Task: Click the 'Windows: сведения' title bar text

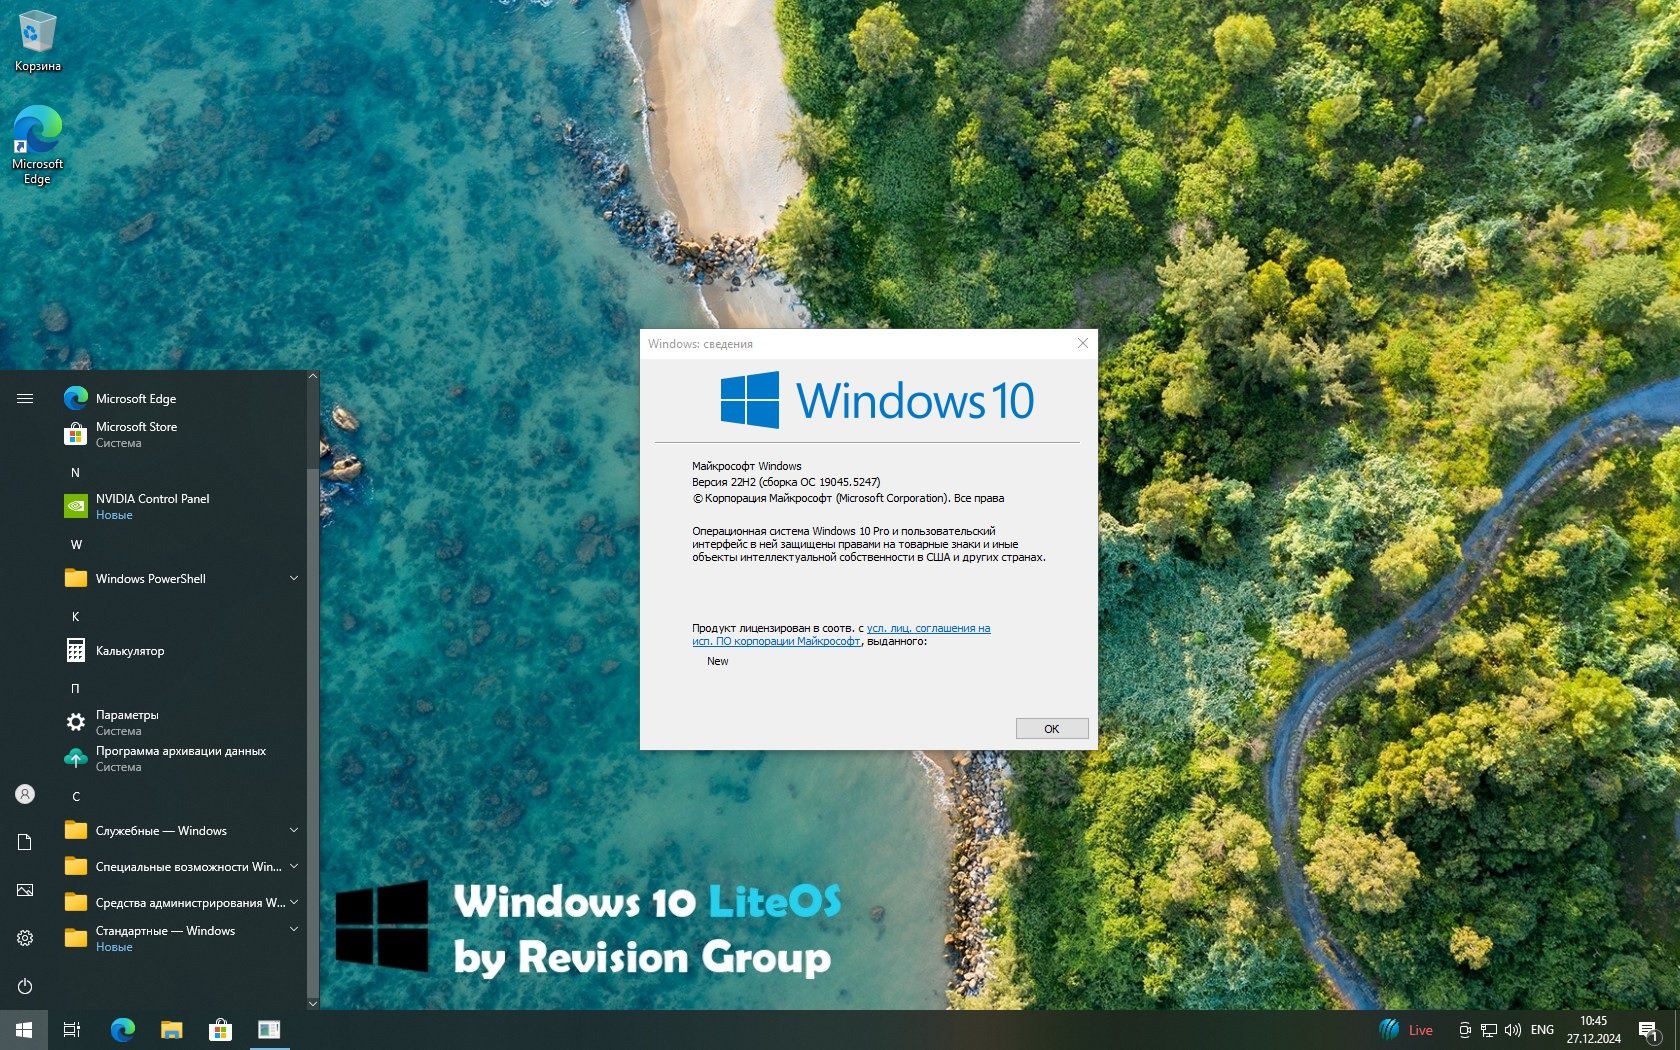Action: point(700,344)
